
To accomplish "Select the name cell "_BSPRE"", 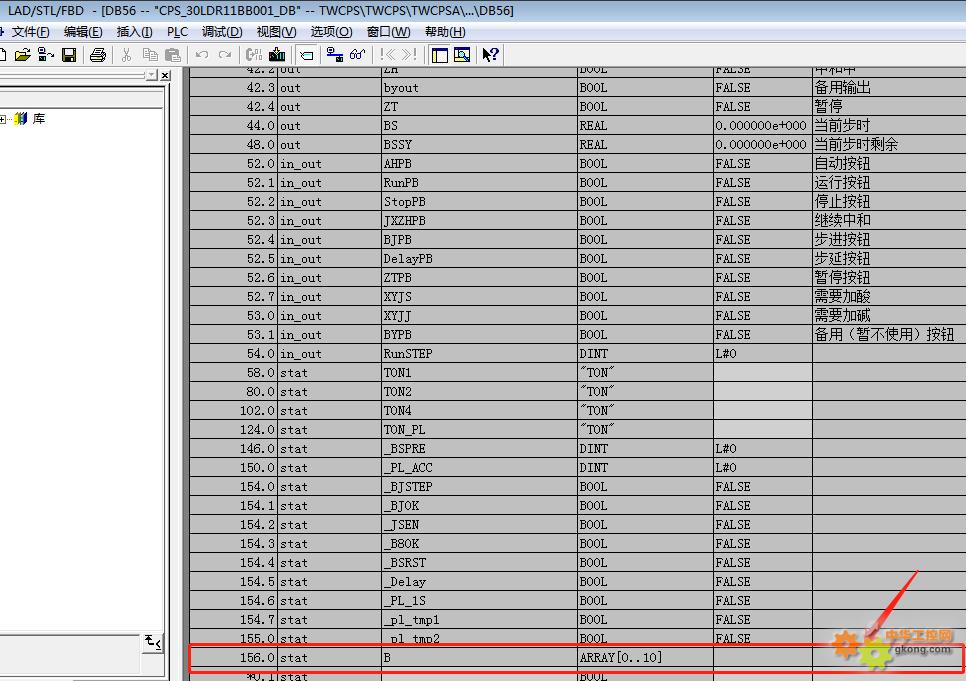I will pyautogui.click(x=479, y=449).
